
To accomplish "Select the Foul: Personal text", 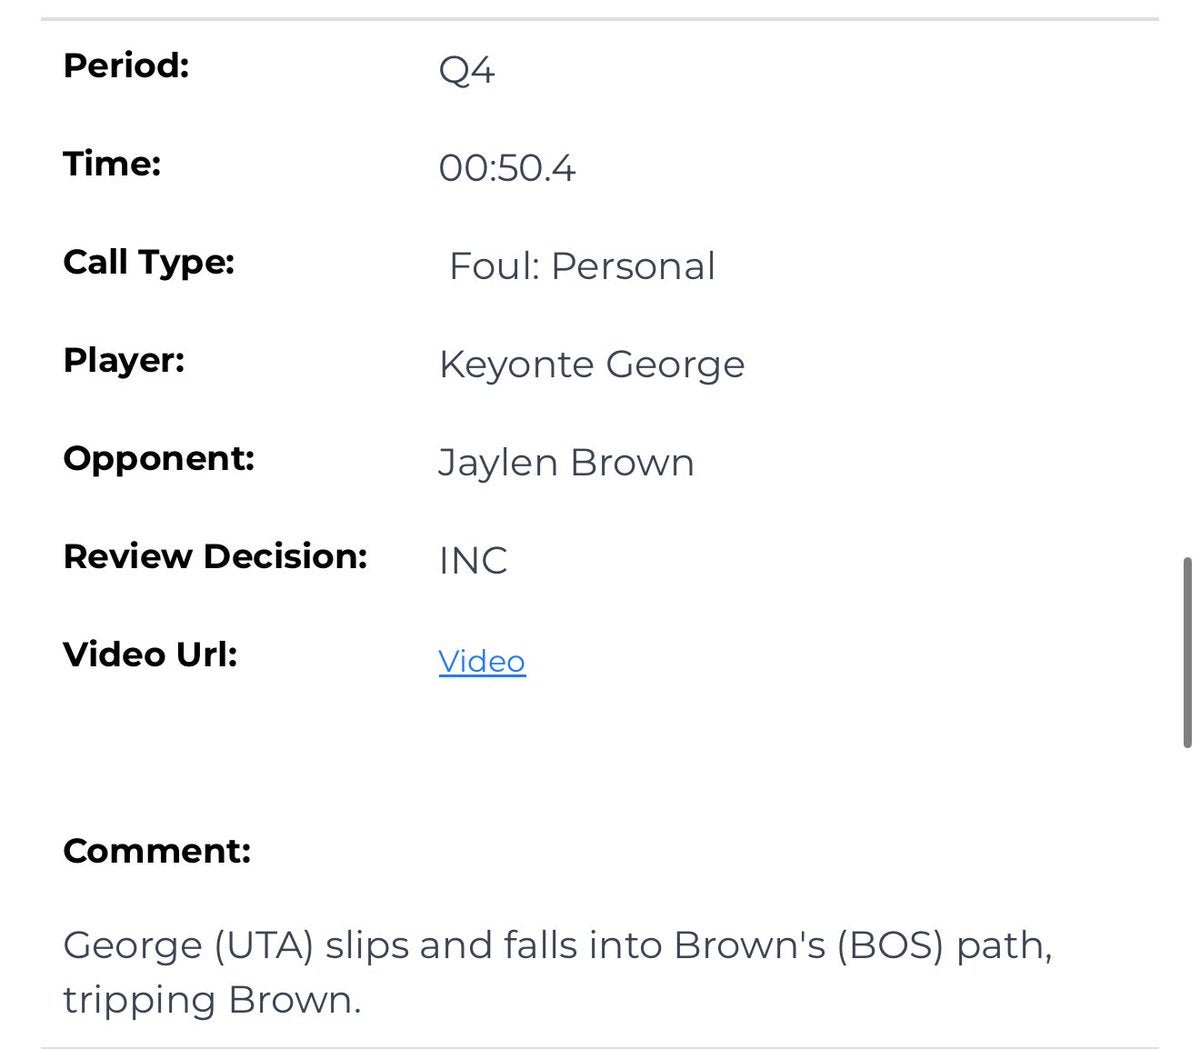I will click(x=582, y=266).
